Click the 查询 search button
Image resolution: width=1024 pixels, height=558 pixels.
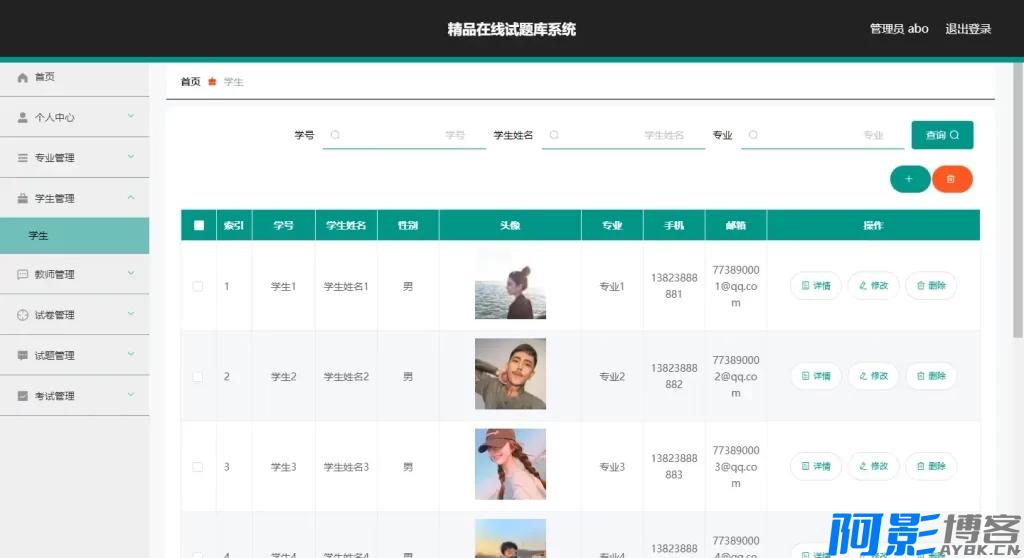(942, 135)
